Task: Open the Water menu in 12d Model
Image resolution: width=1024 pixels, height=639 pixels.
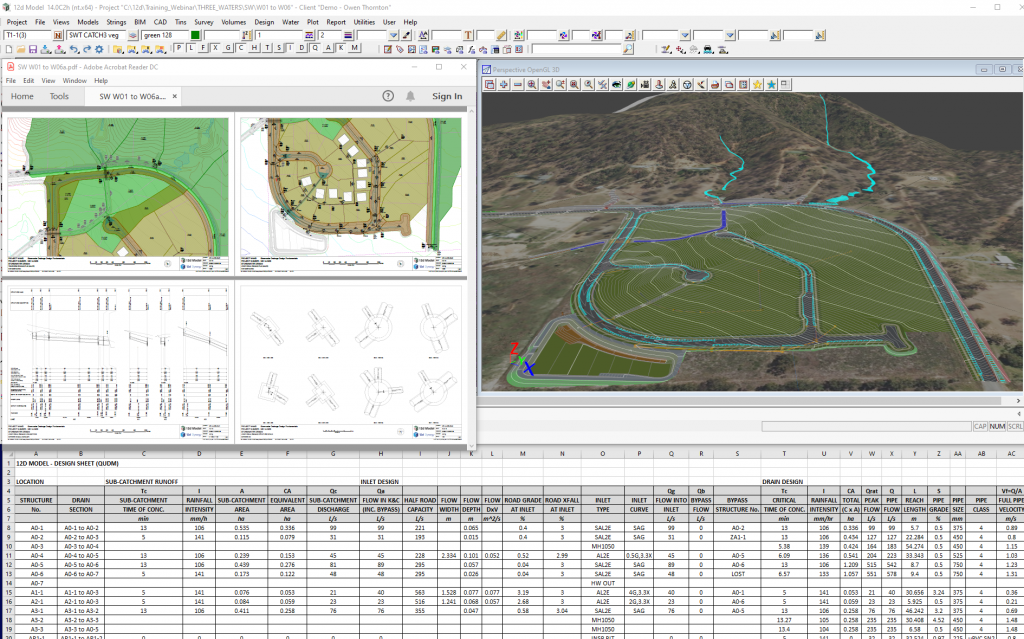Action: pos(290,21)
